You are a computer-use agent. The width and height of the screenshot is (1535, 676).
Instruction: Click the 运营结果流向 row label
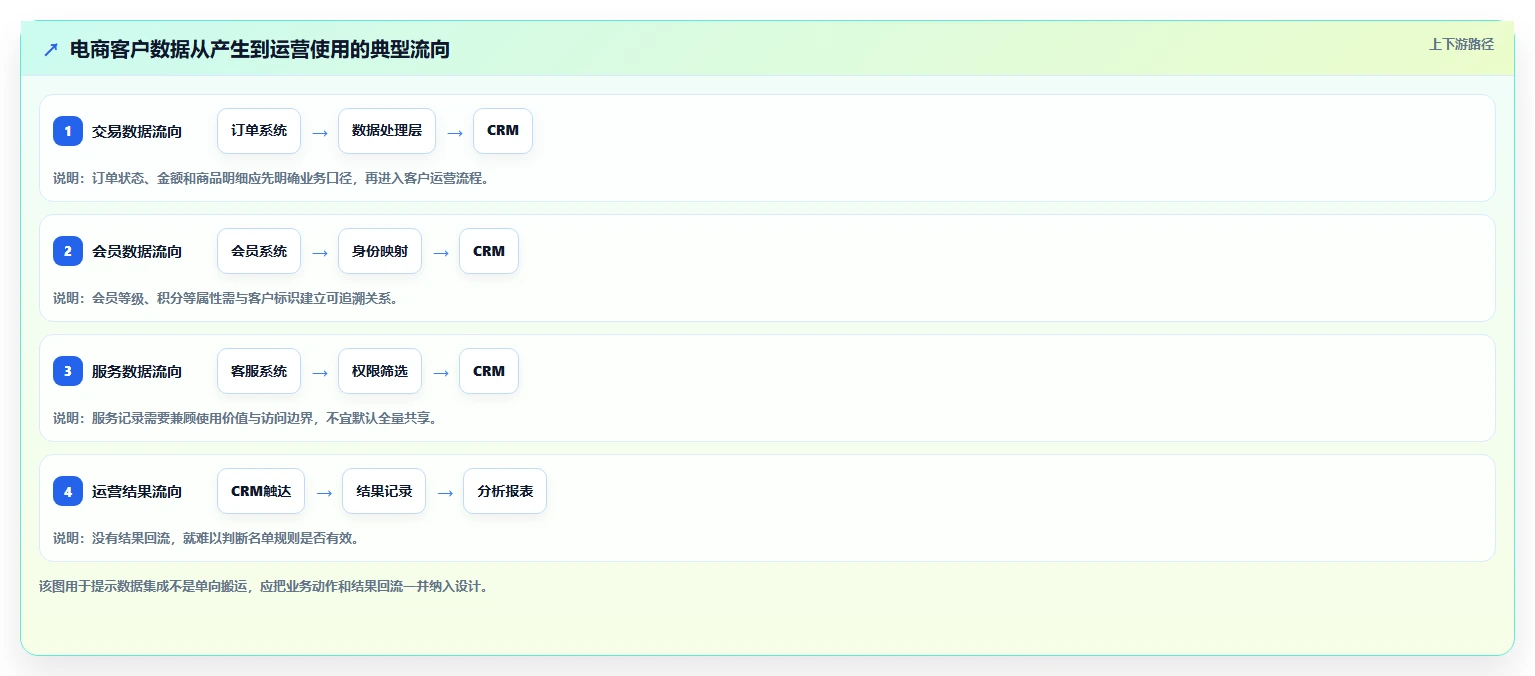[137, 491]
